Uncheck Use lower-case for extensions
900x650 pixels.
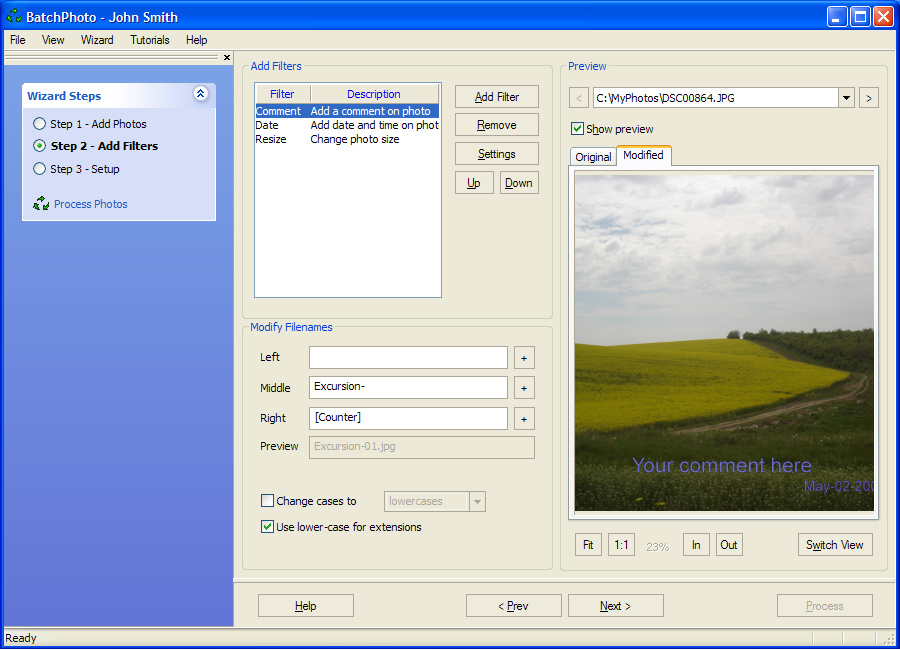(x=267, y=527)
